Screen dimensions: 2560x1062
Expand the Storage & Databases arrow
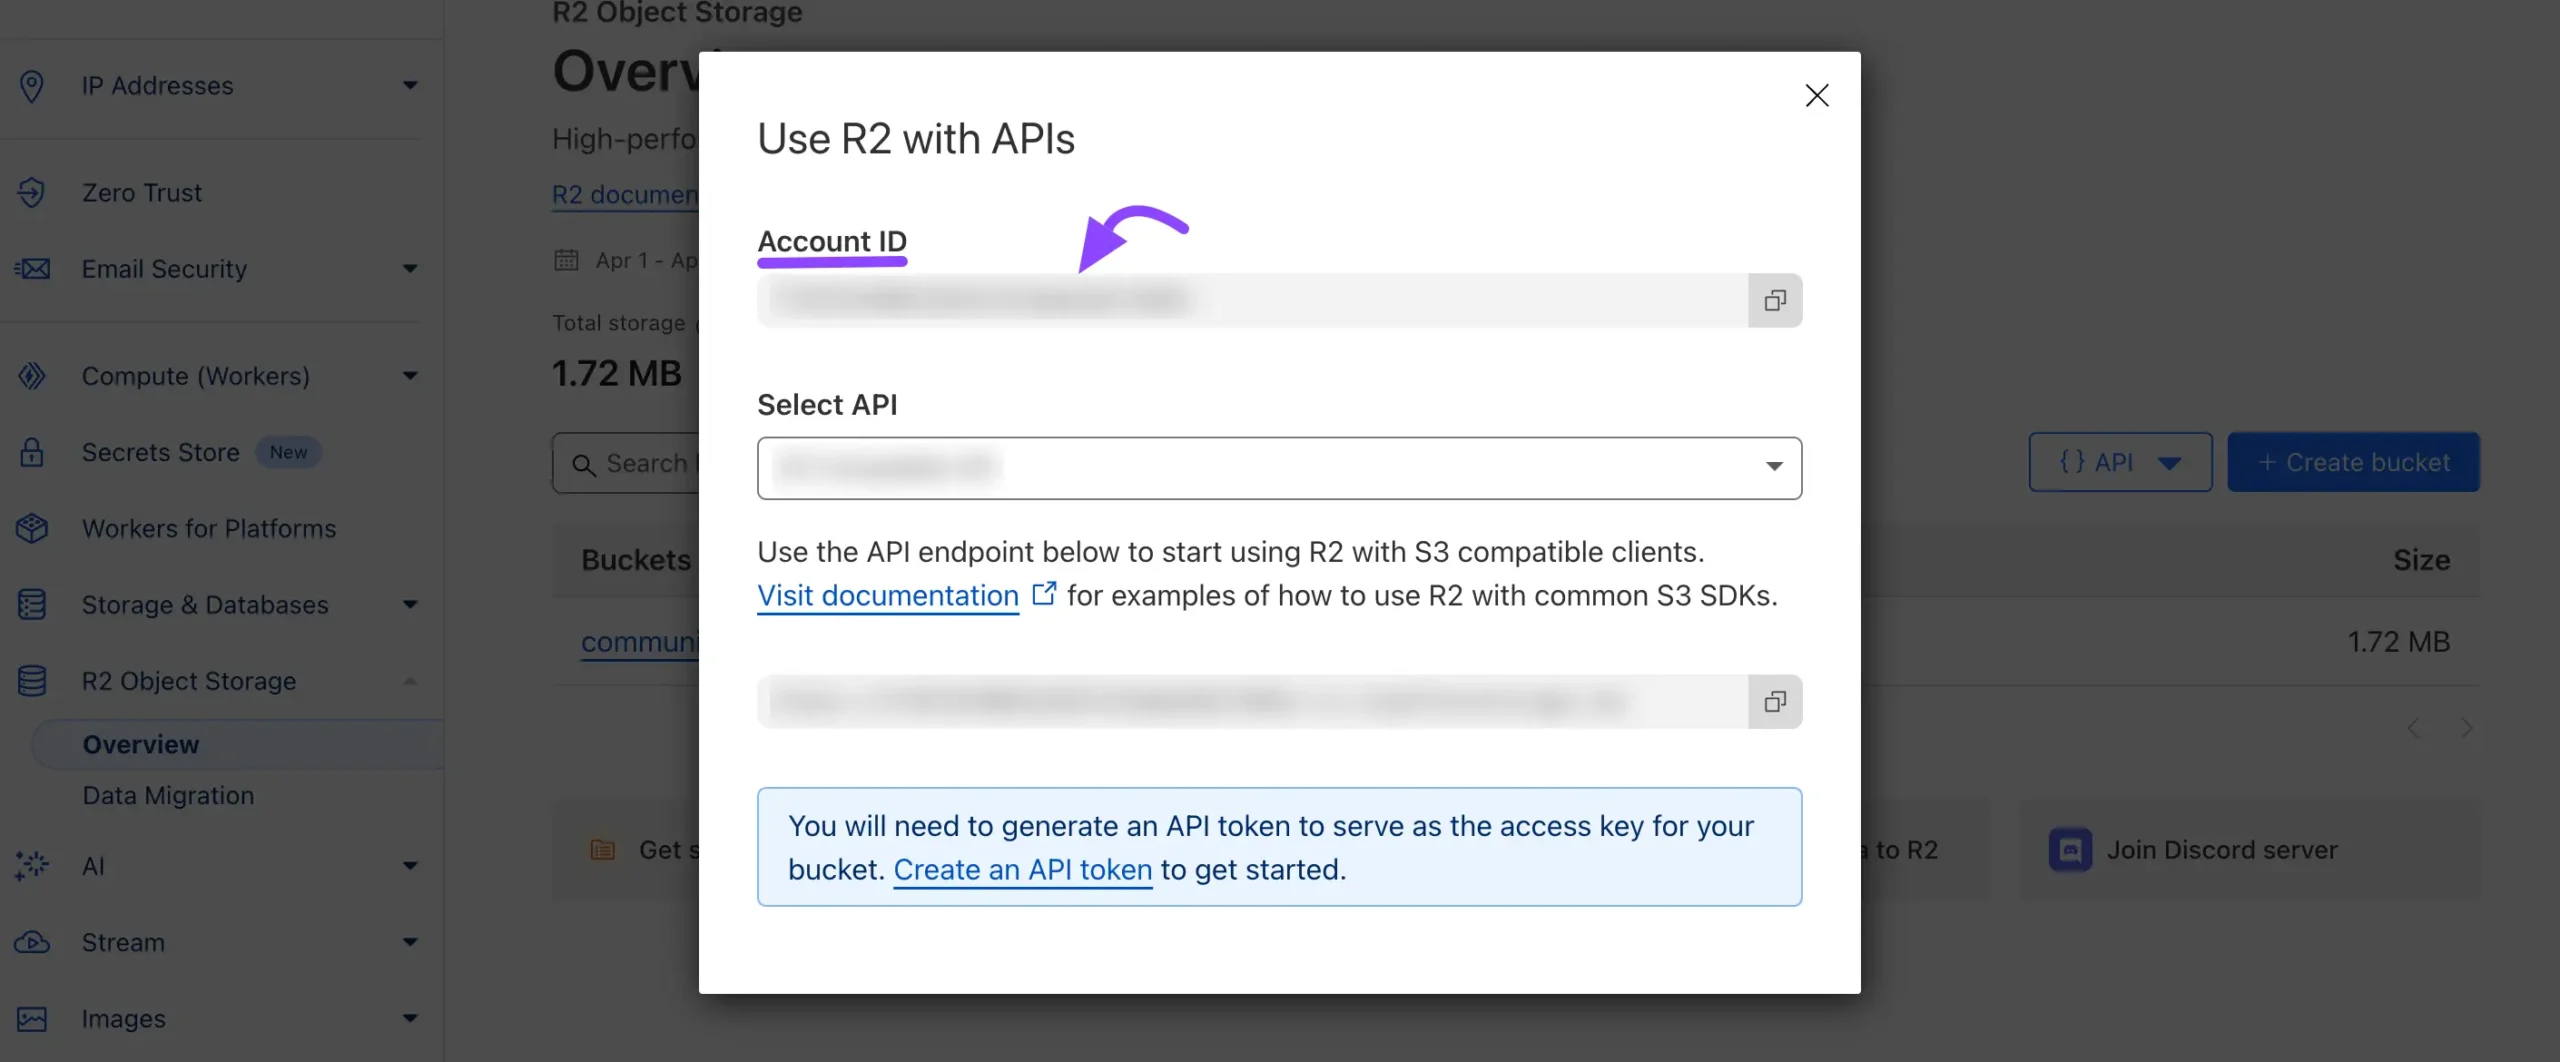410,605
